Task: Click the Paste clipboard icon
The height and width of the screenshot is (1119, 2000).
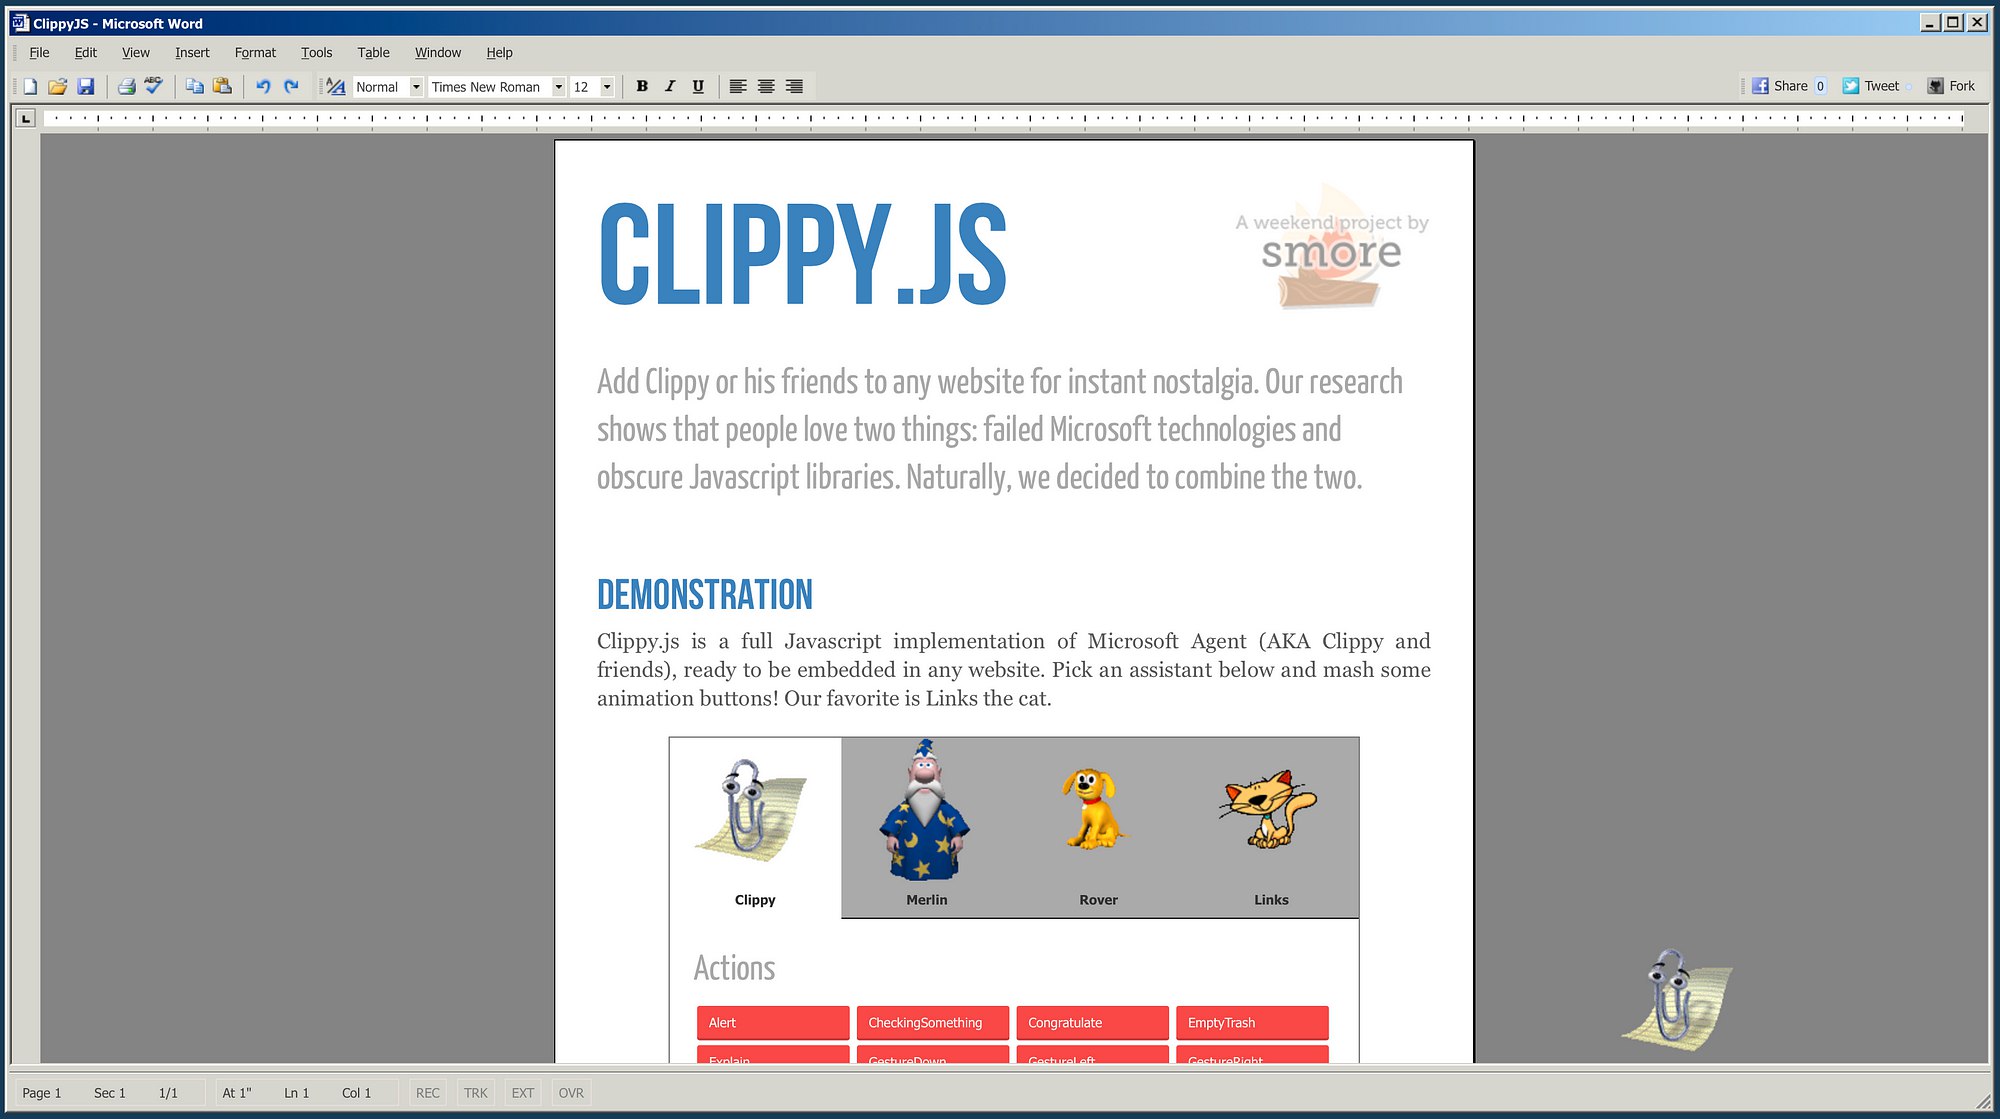Action: point(222,87)
